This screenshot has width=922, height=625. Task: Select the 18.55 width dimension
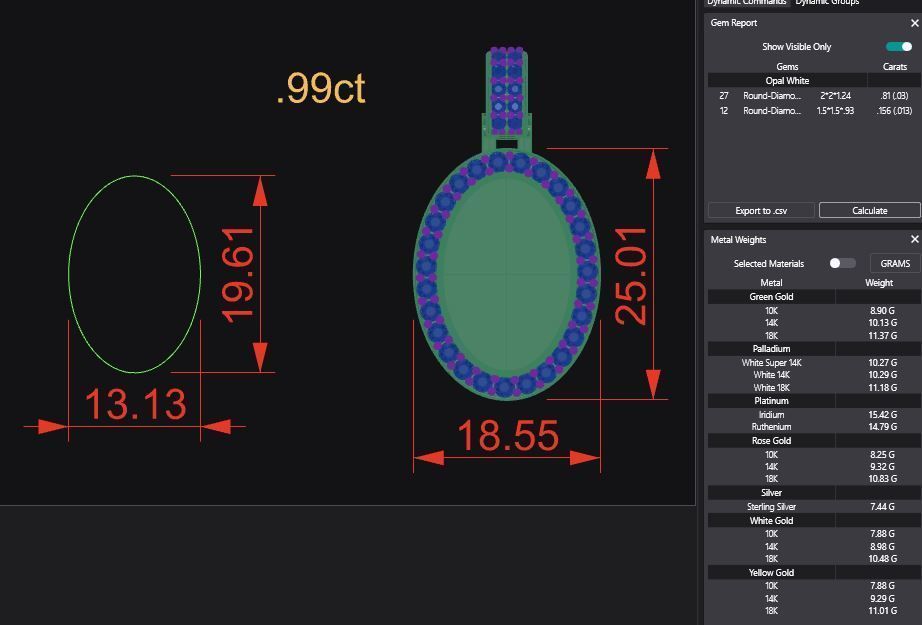click(507, 436)
